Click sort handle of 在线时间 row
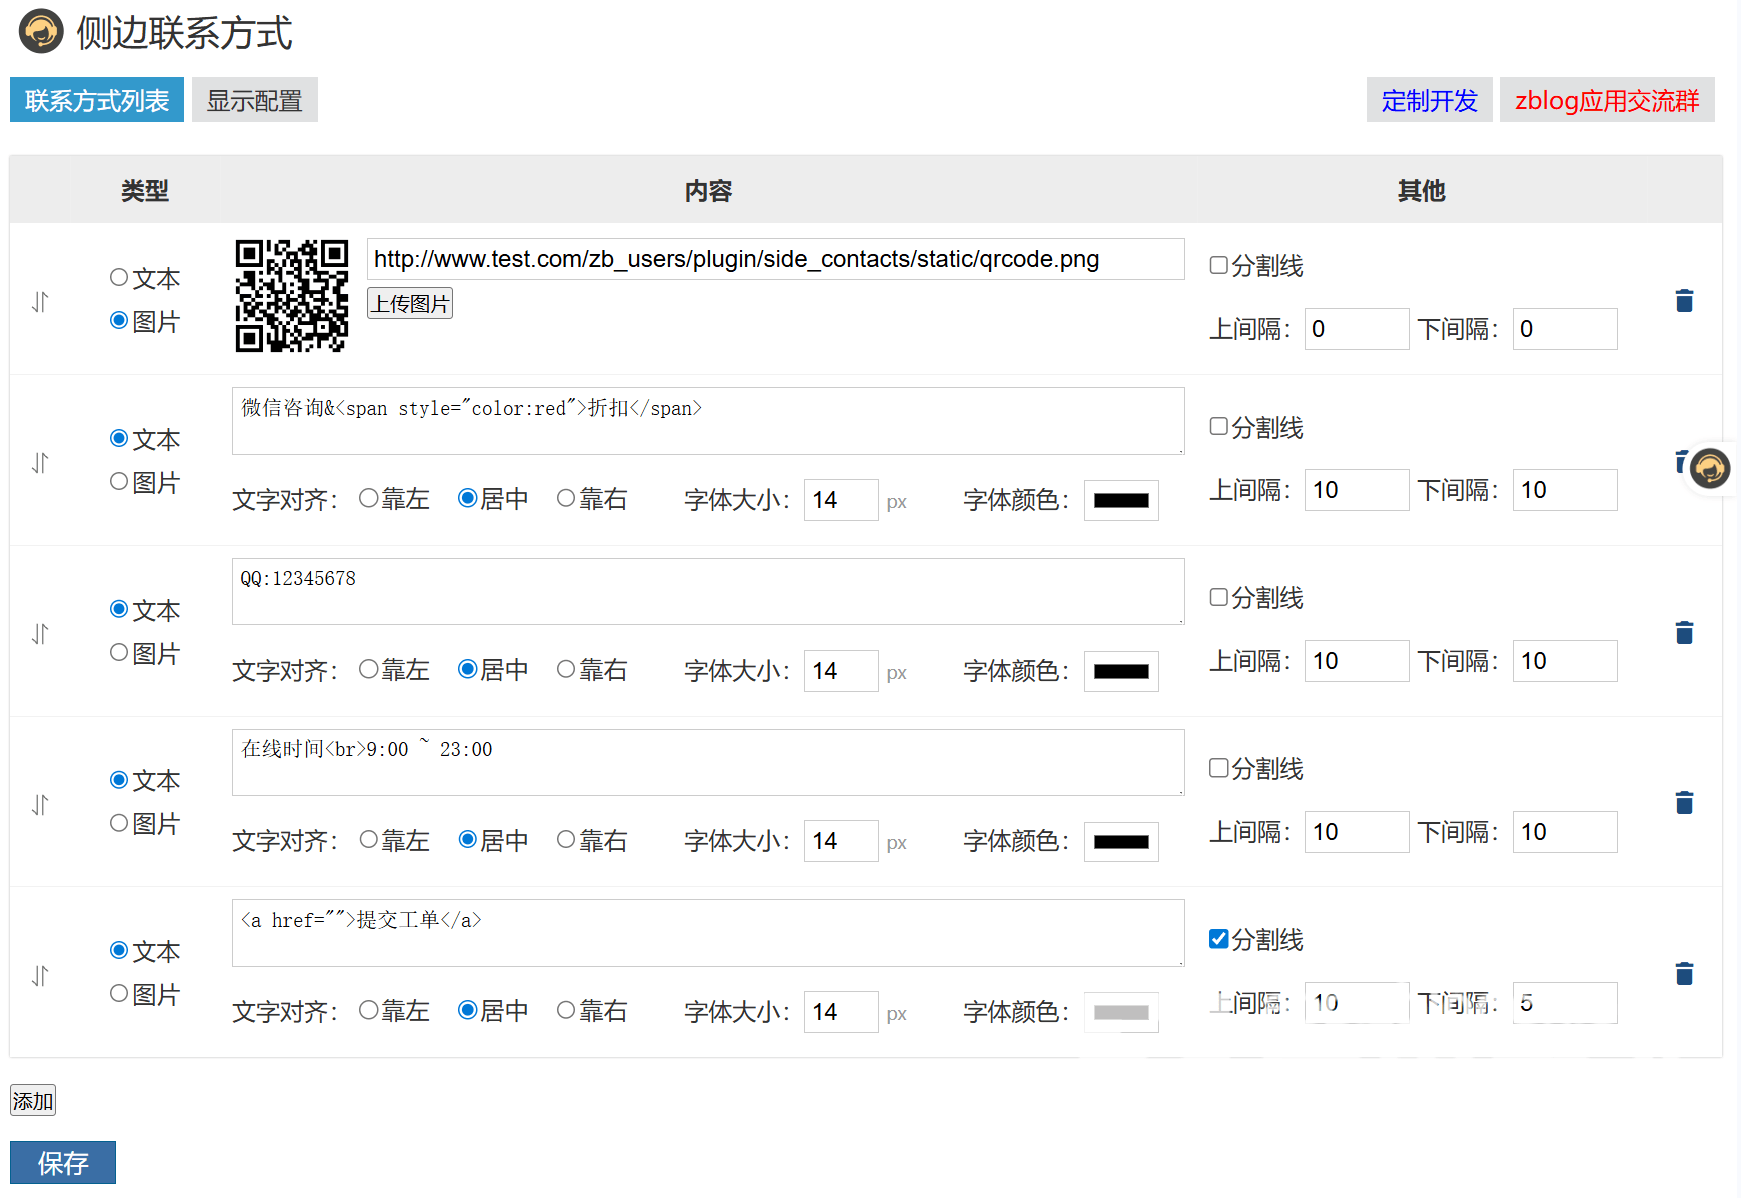The height and width of the screenshot is (1198, 1741). point(40,805)
